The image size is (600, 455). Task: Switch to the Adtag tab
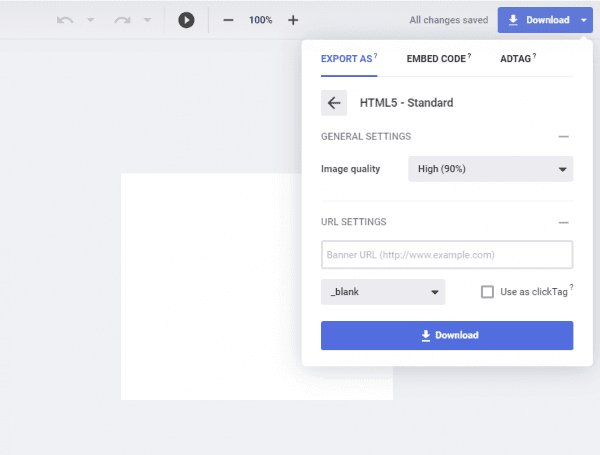coord(517,59)
